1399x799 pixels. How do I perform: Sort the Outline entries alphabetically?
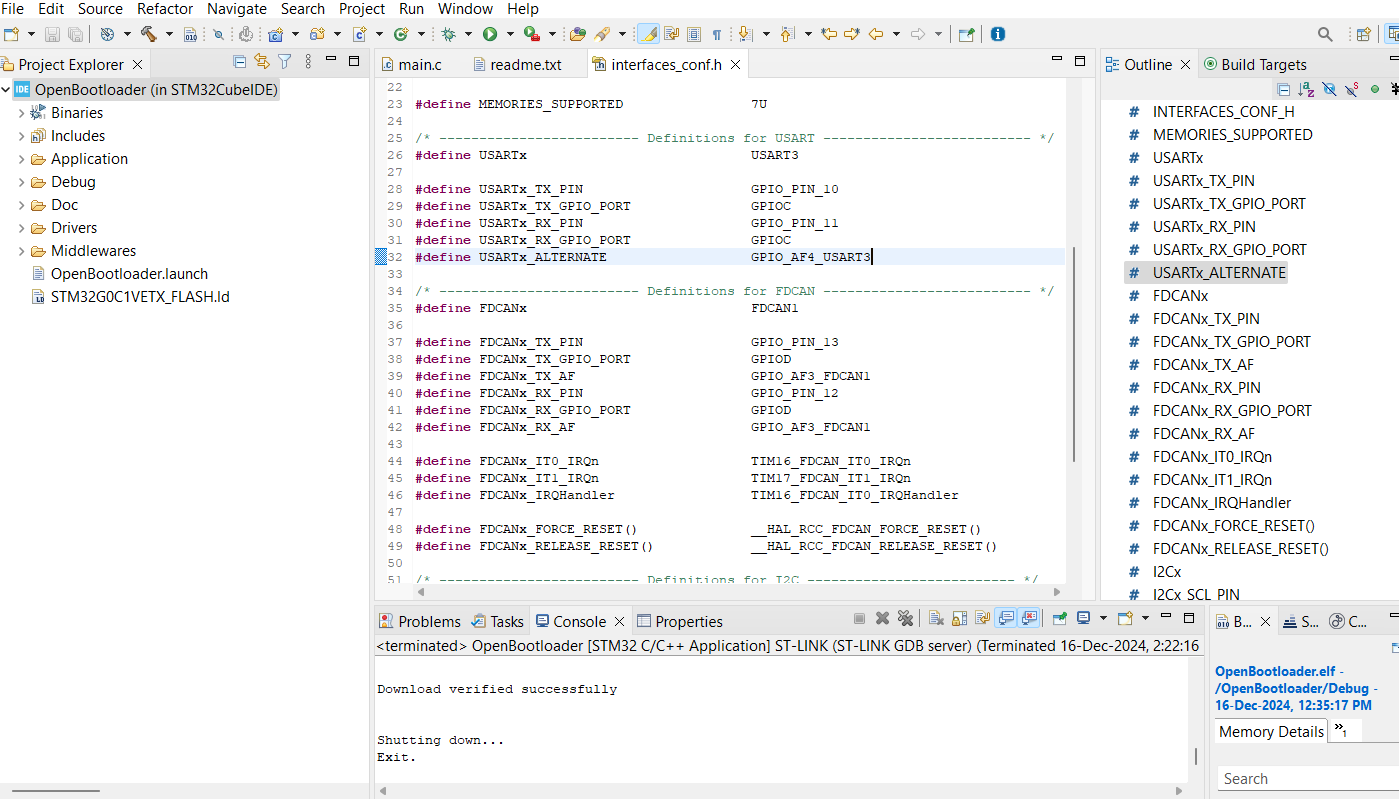(x=1305, y=89)
